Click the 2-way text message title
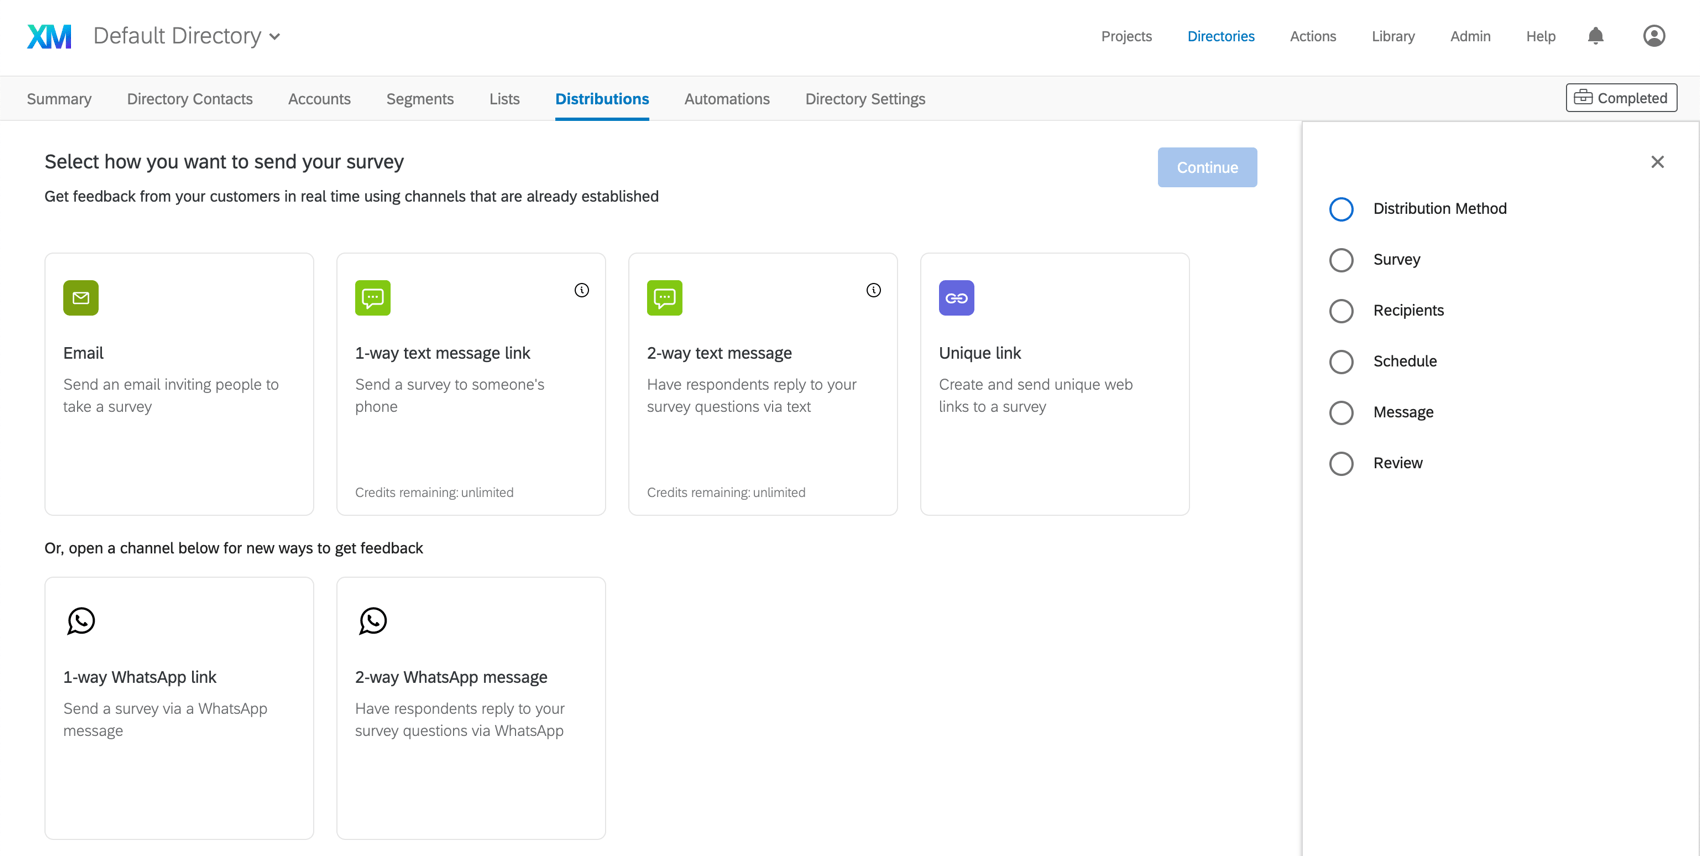 tap(719, 353)
